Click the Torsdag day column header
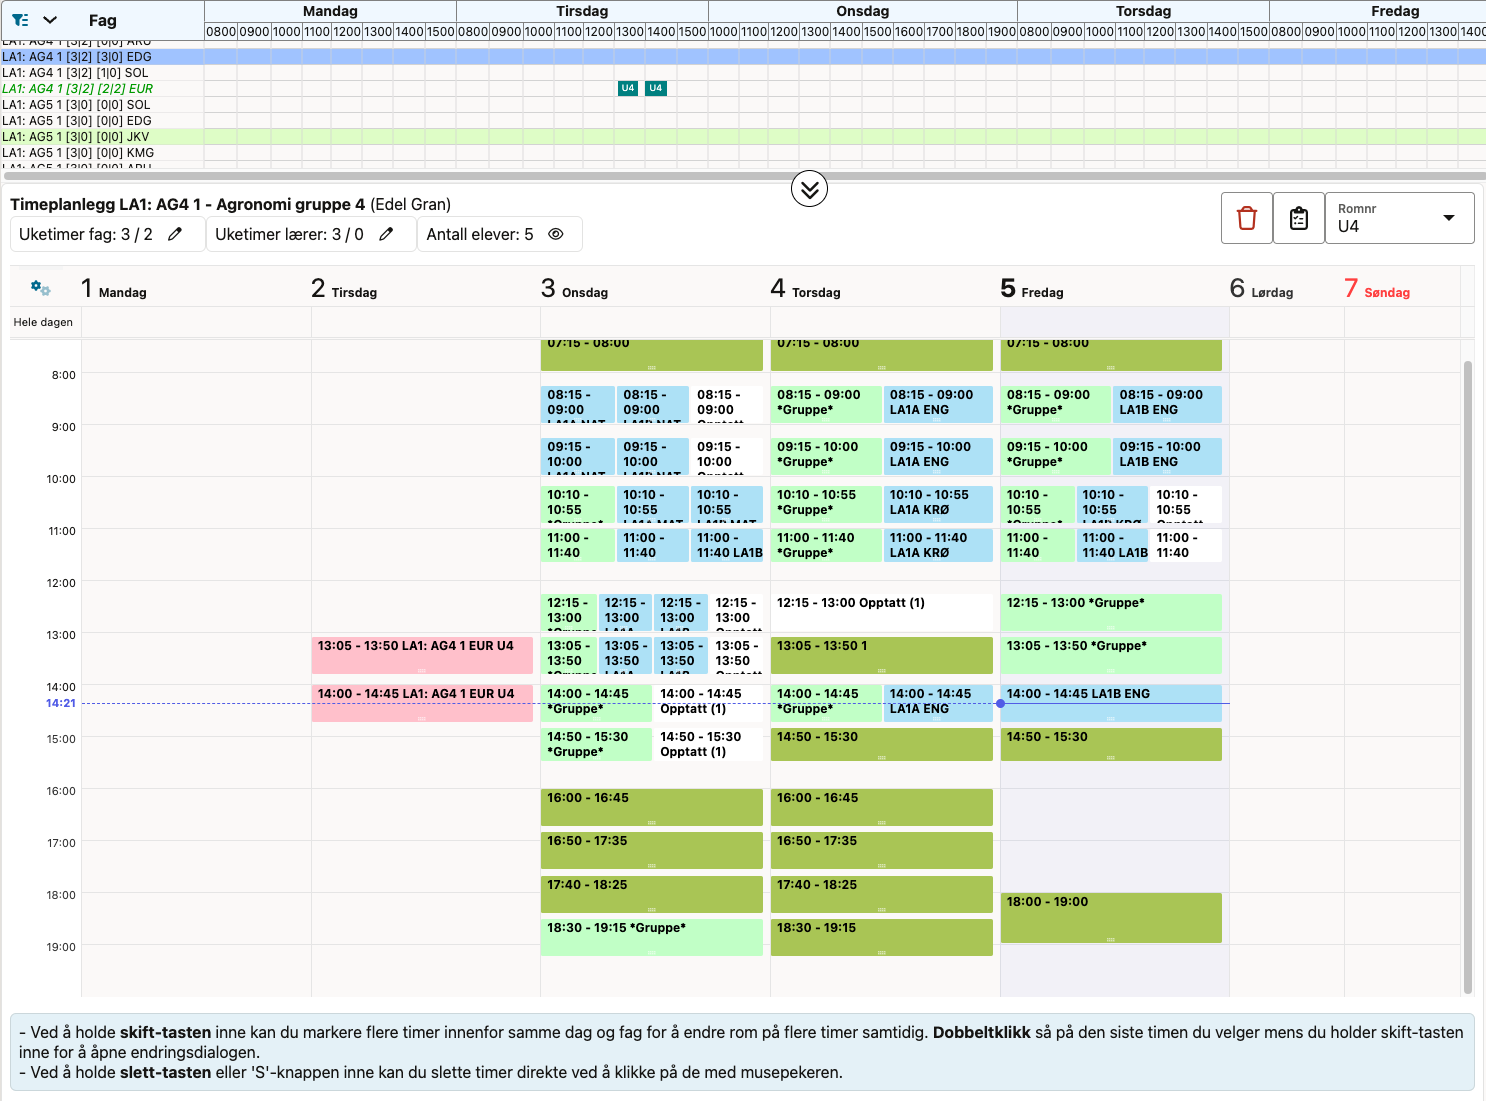This screenshot has width=1486, height=1101. tap(885, 289)
